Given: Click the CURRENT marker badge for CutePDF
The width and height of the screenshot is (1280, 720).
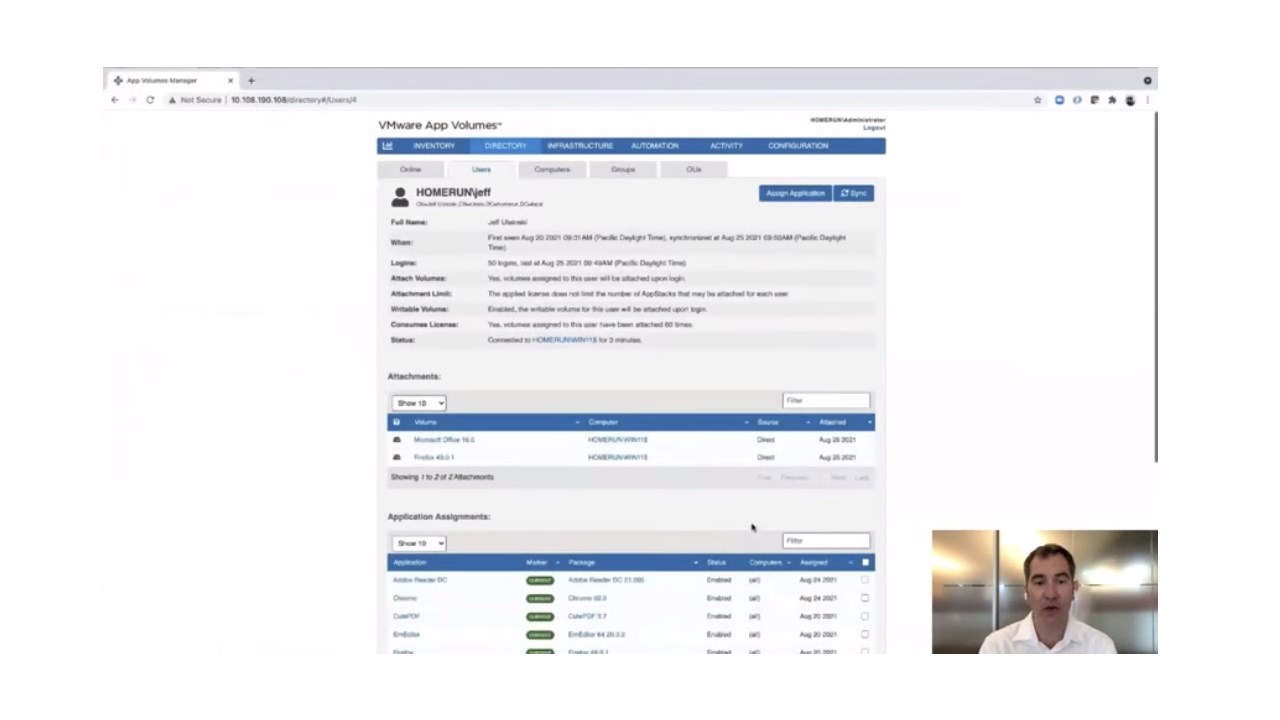Looking at the screenshot, I should [540, 616].
